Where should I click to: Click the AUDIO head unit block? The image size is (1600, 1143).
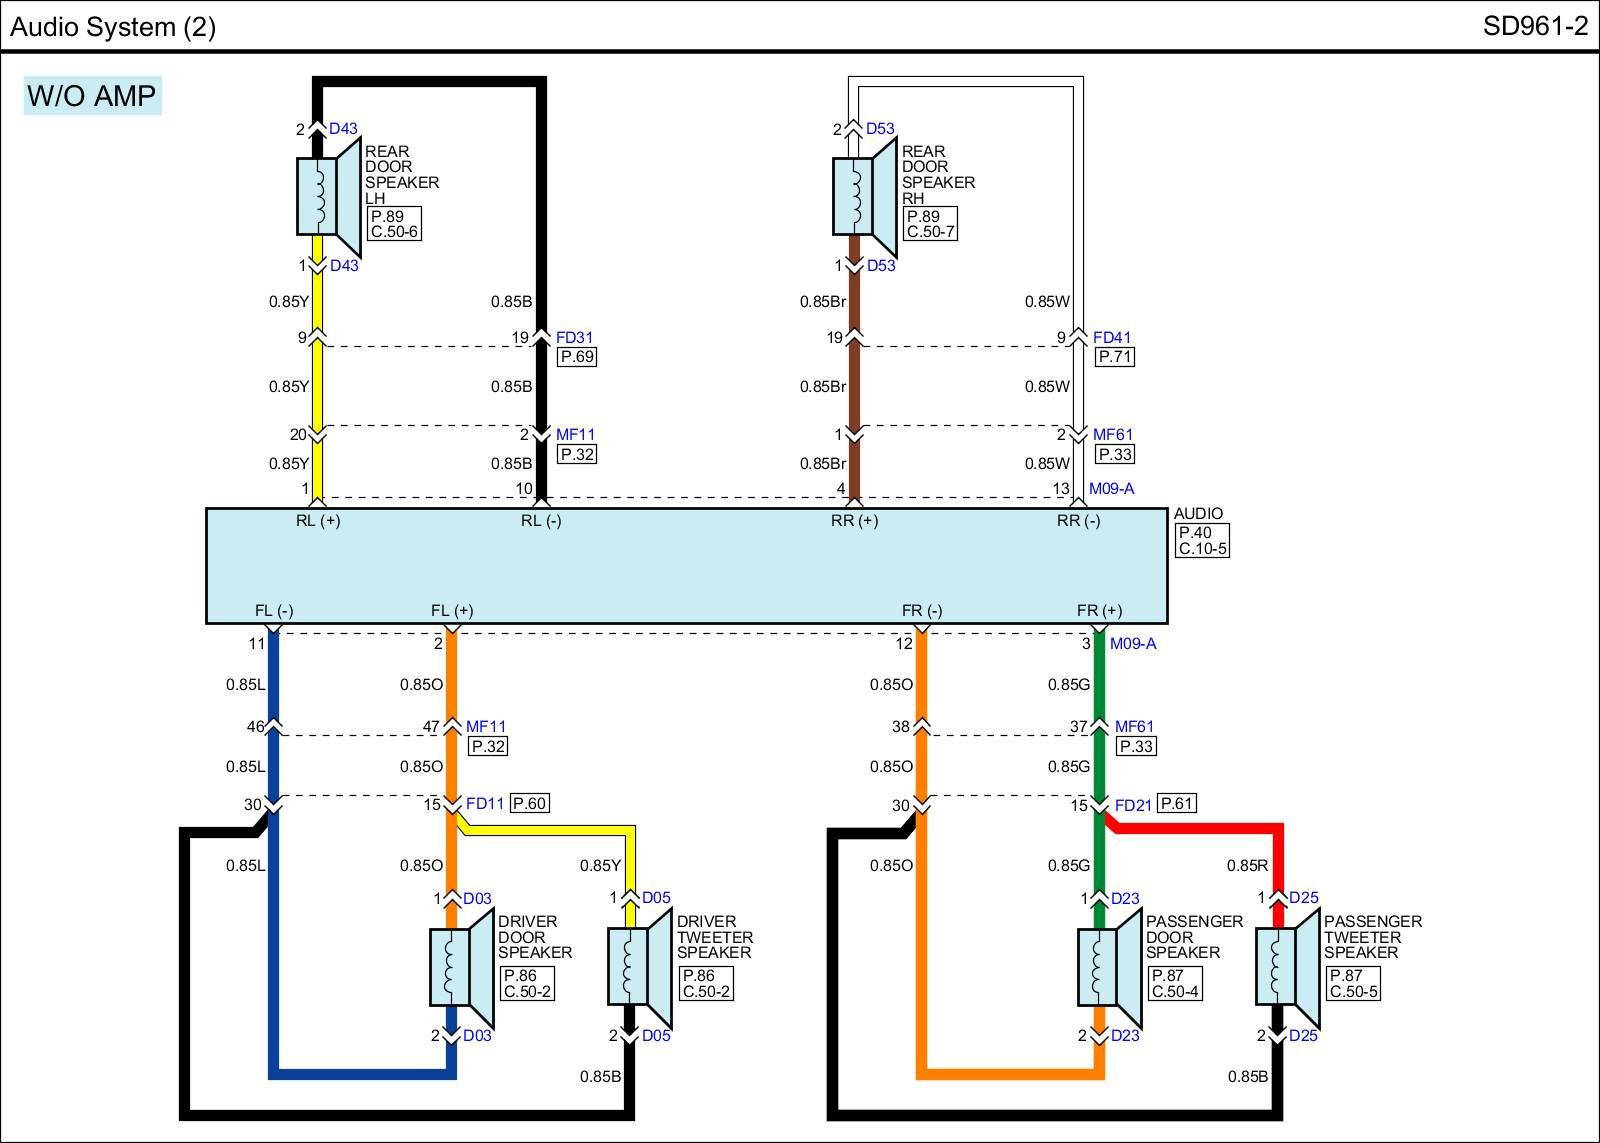(686, 566)
